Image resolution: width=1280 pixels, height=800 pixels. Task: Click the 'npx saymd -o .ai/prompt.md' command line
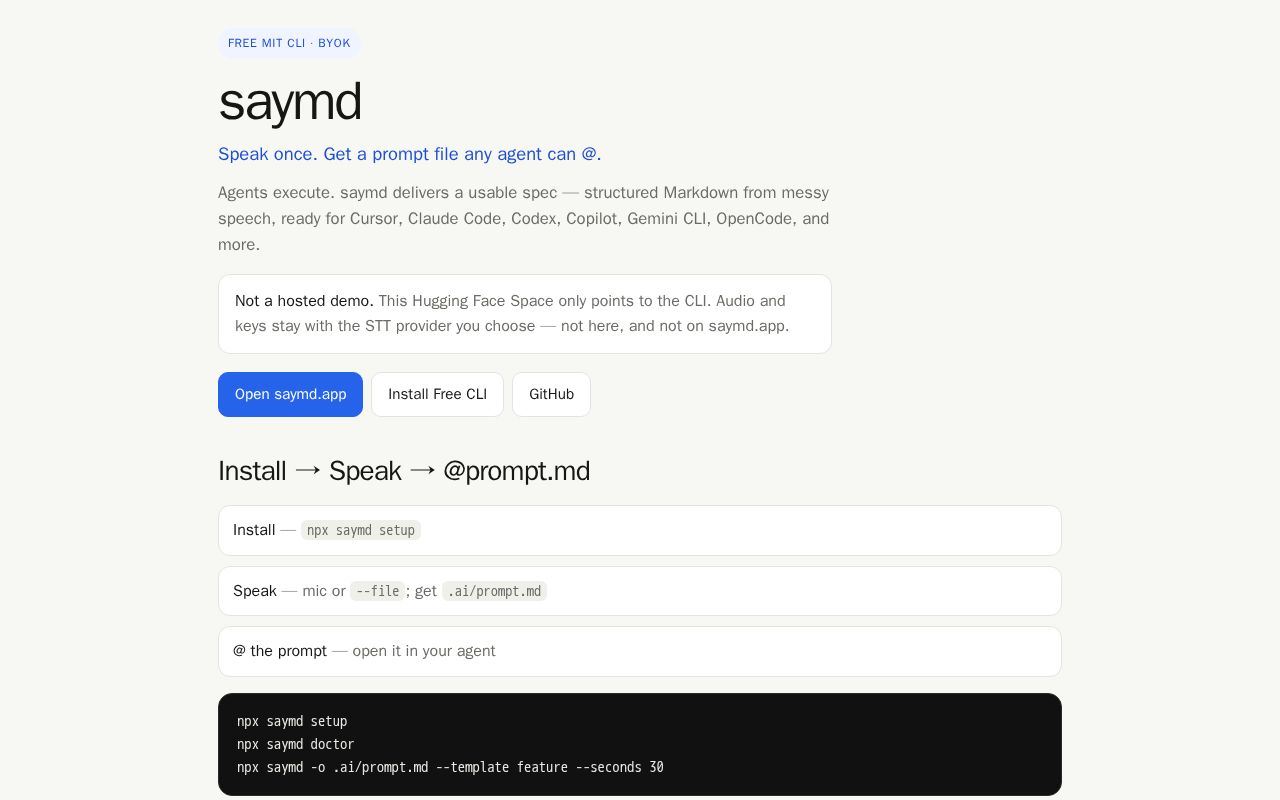pyautogui.click(x=450, y=767)
